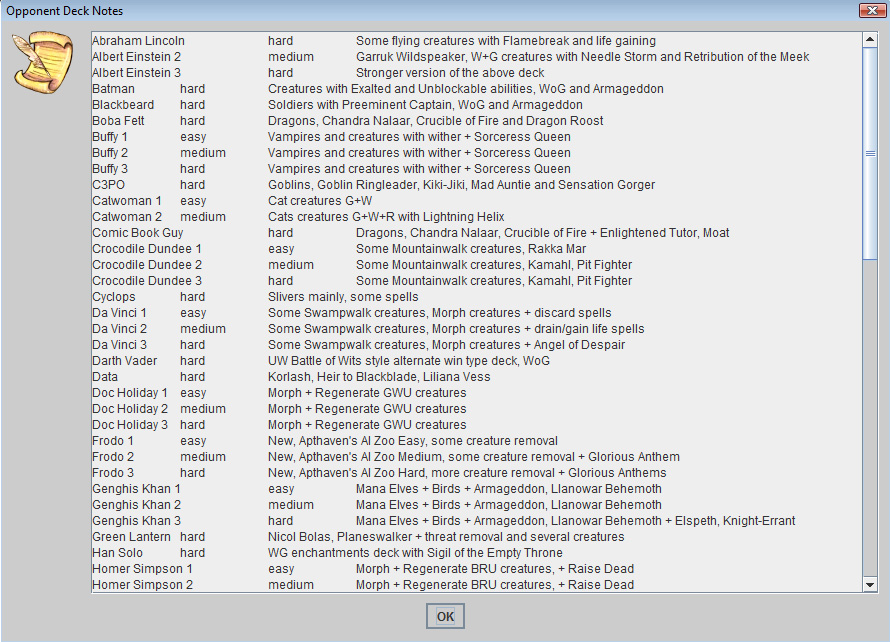
Task: Click the Genghis Khan 1 line
Action: [x=136, y=489]
